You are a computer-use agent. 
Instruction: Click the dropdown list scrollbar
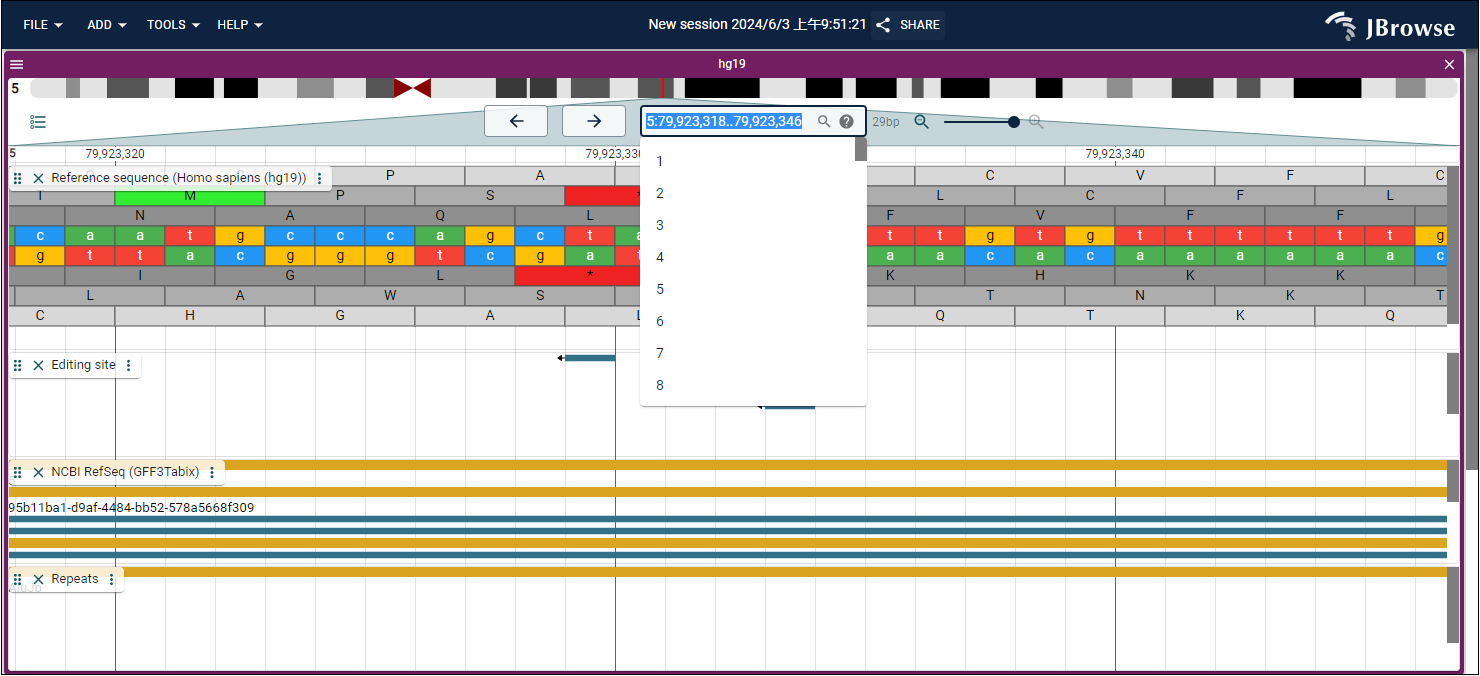click(861, 149)
